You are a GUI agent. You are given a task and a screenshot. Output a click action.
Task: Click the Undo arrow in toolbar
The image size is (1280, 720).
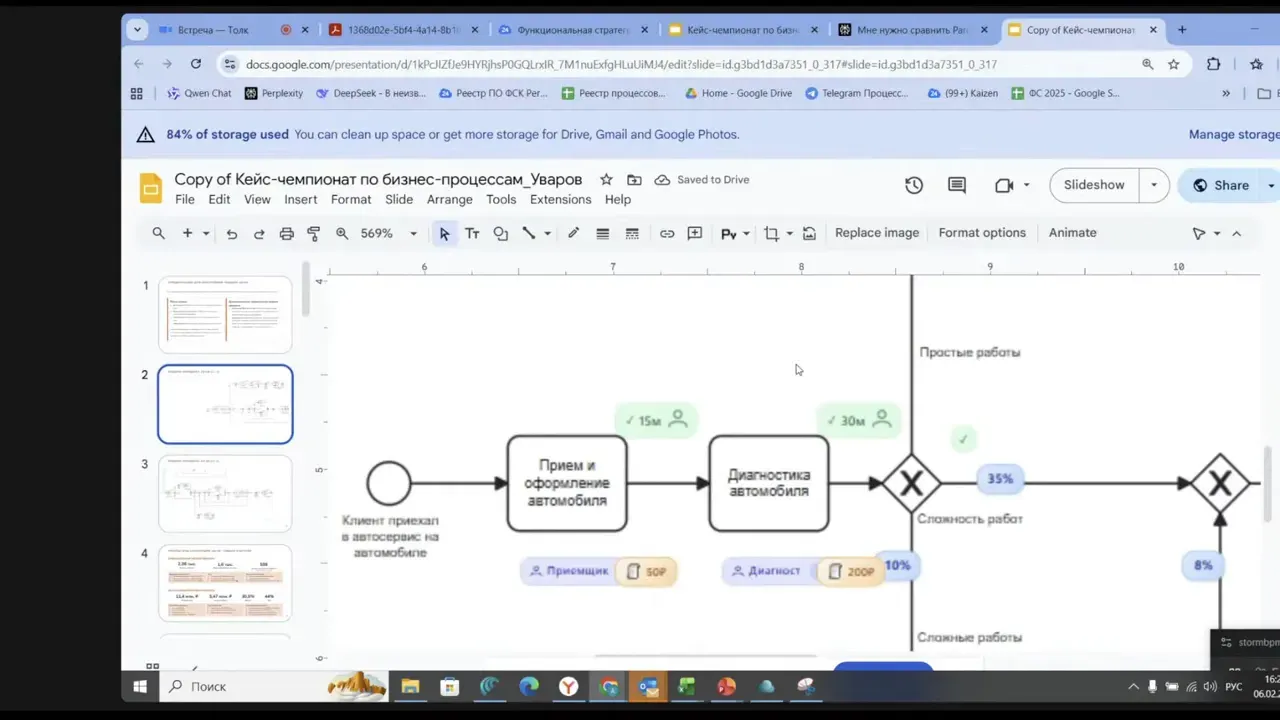tap(232, 233)
